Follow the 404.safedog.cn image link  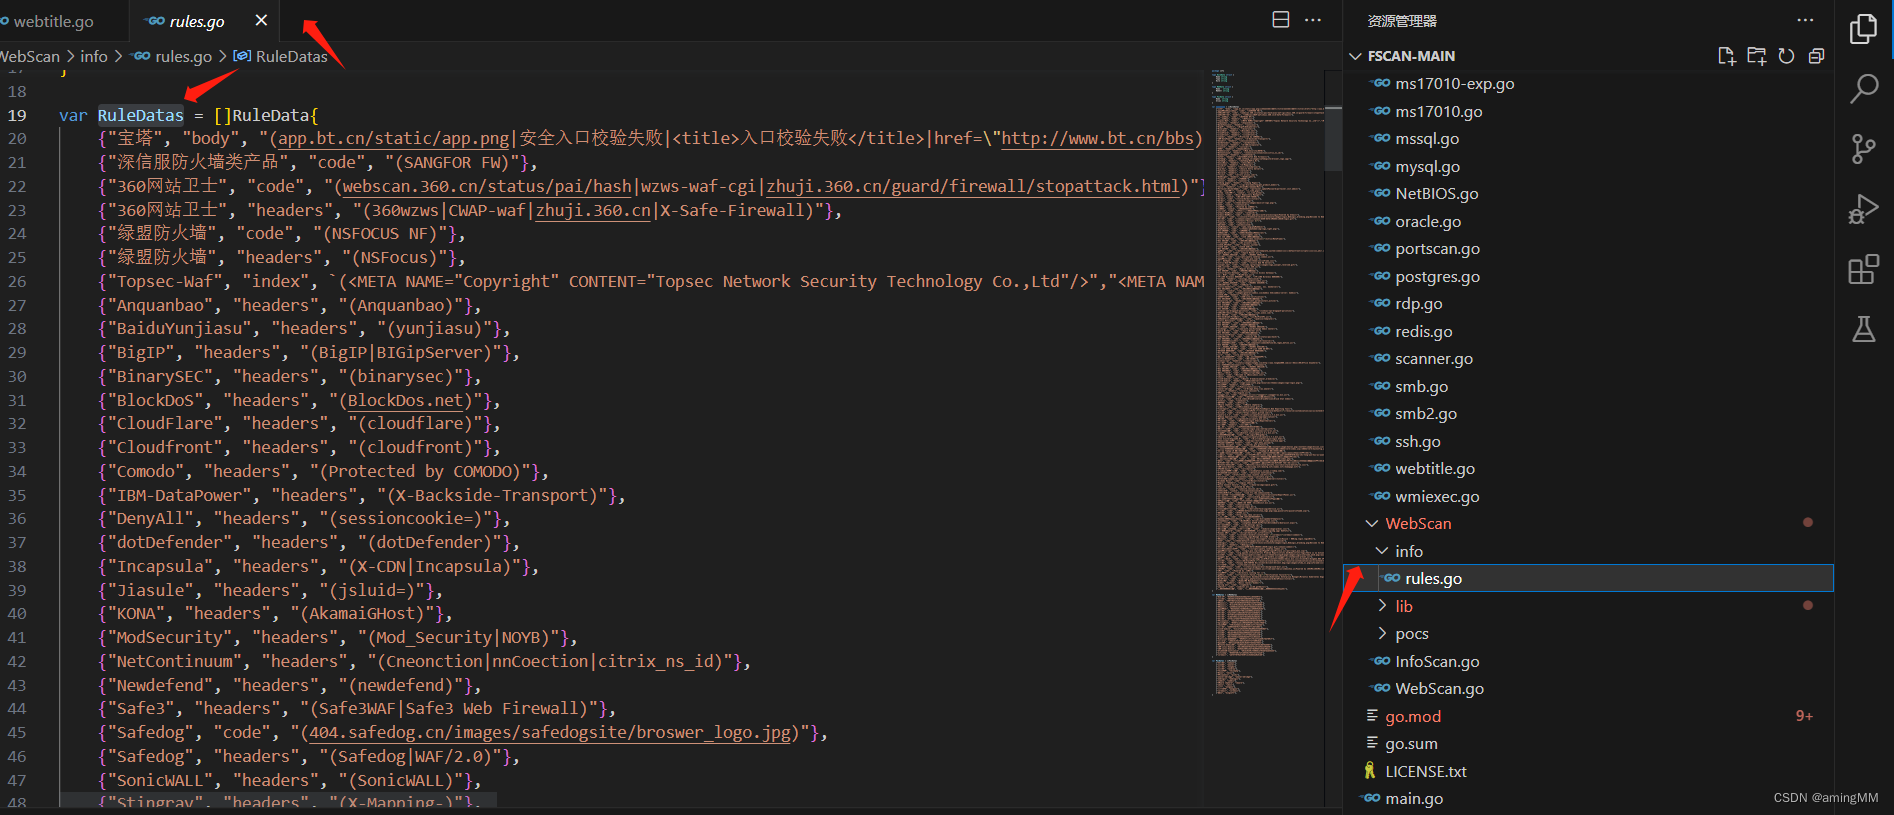click(x=549, y=733)
